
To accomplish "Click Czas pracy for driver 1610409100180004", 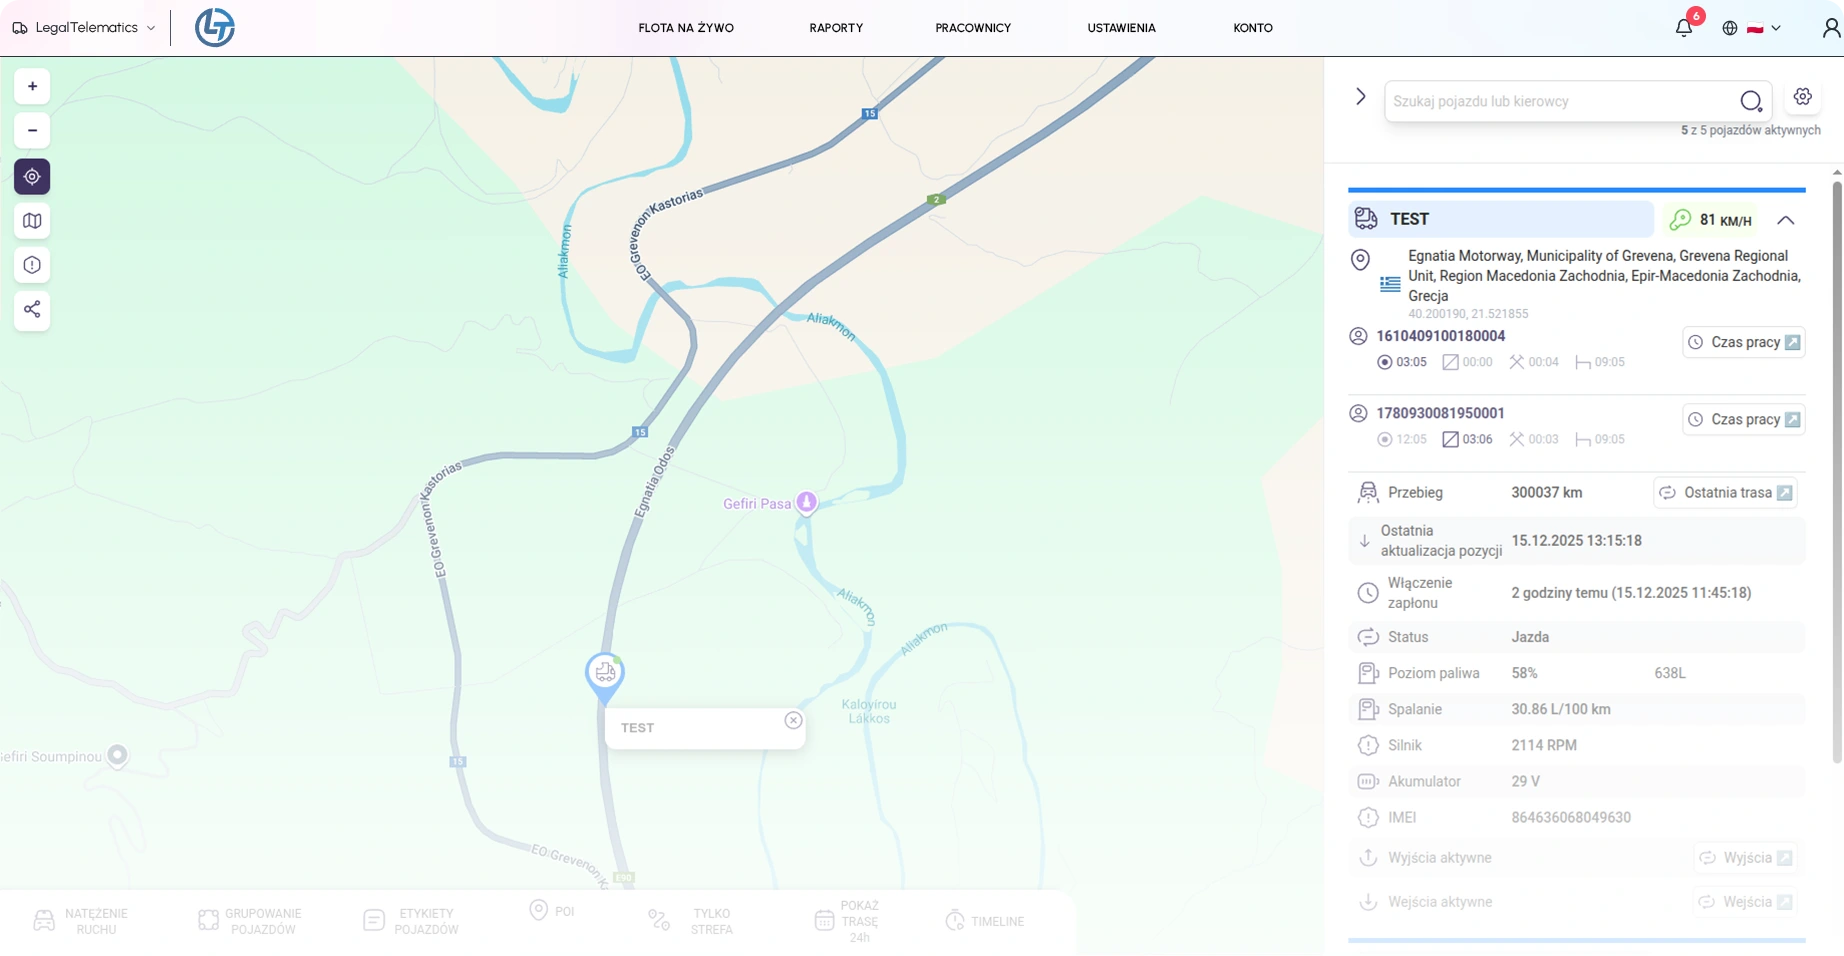I will pos(1744,343).
